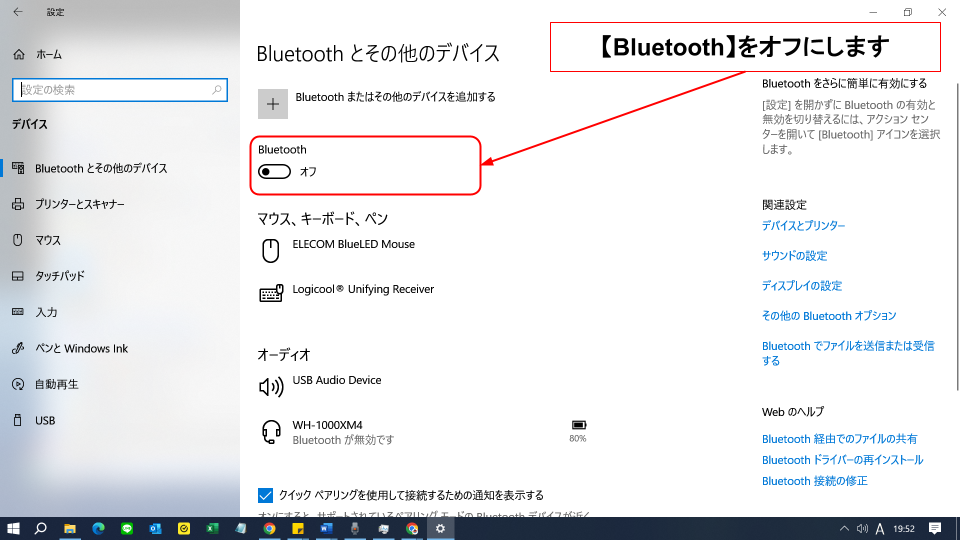The height and width of the screenshot is (540, 960).
Task: Click the 設定の検索 search field
Action: 110,90
